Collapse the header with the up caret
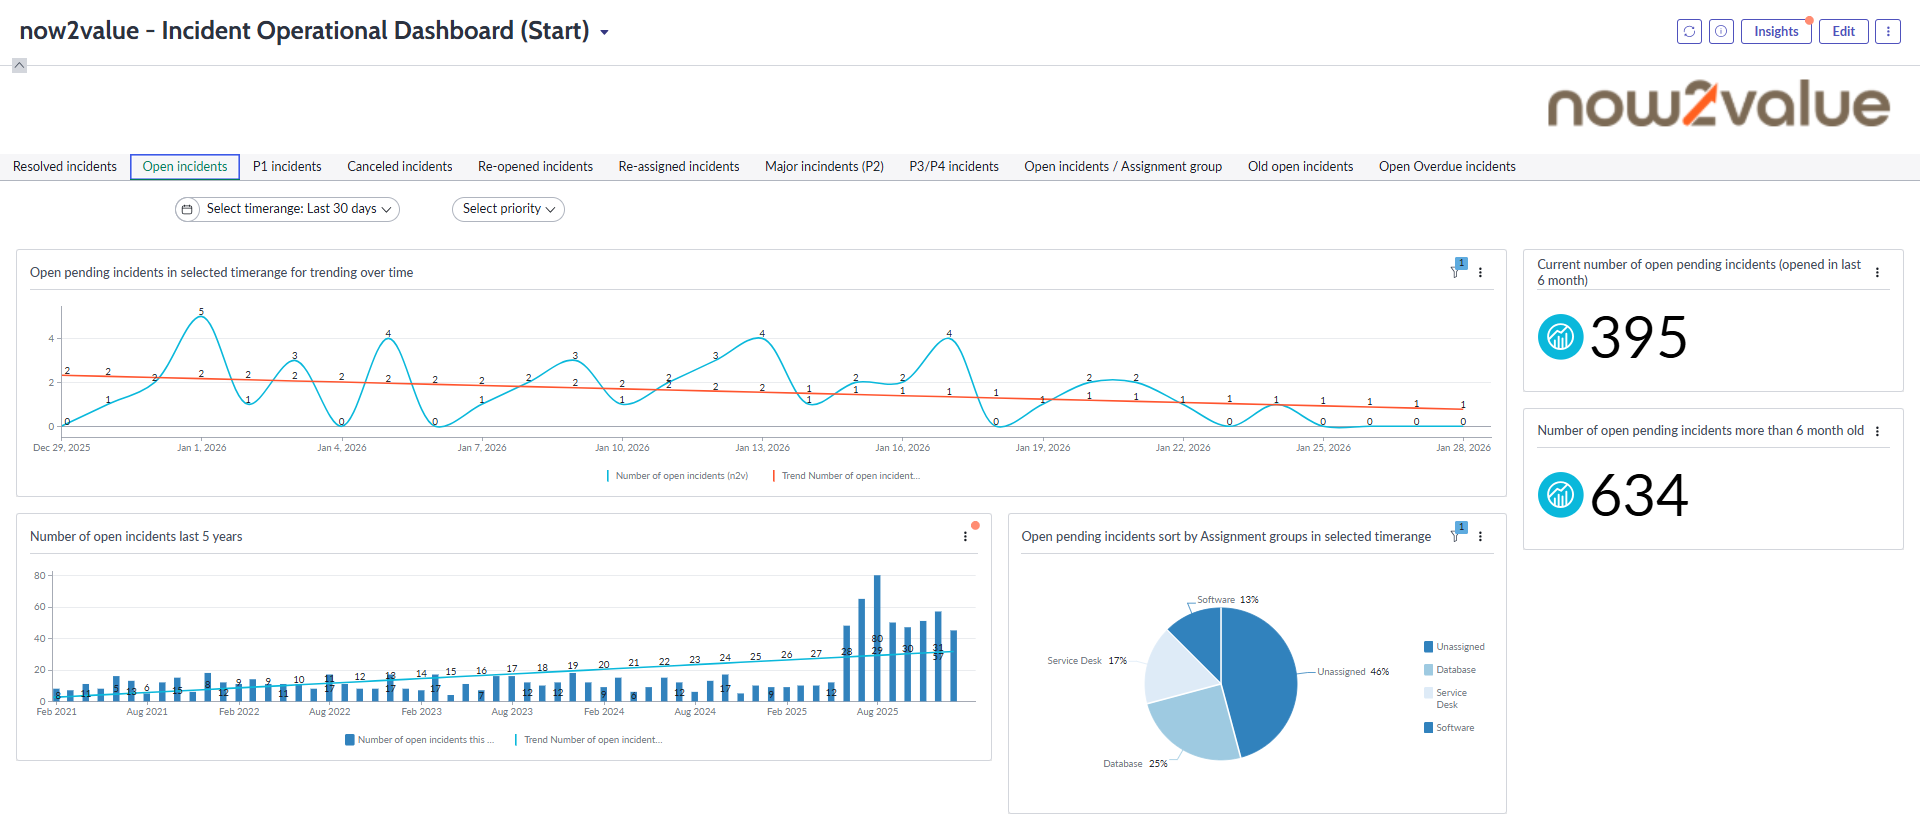The image size is (1920, 835). tap(19, 65)
